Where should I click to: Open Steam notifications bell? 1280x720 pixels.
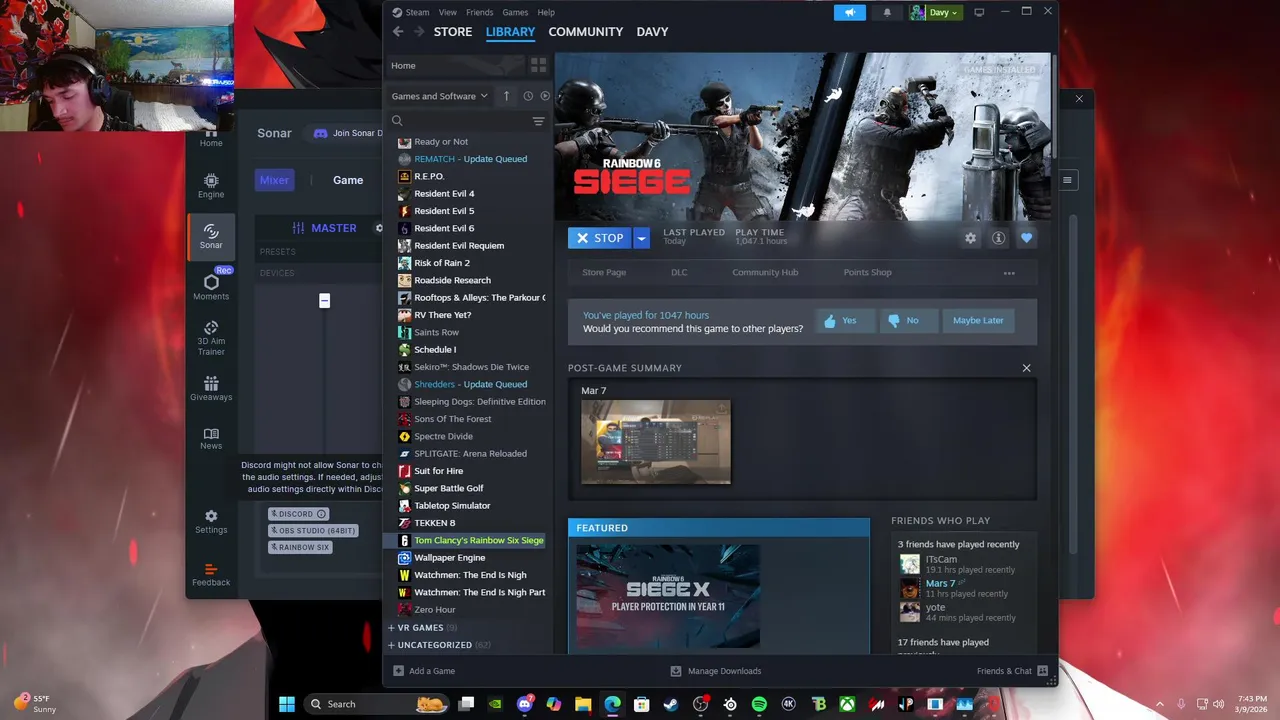(887, 12)
